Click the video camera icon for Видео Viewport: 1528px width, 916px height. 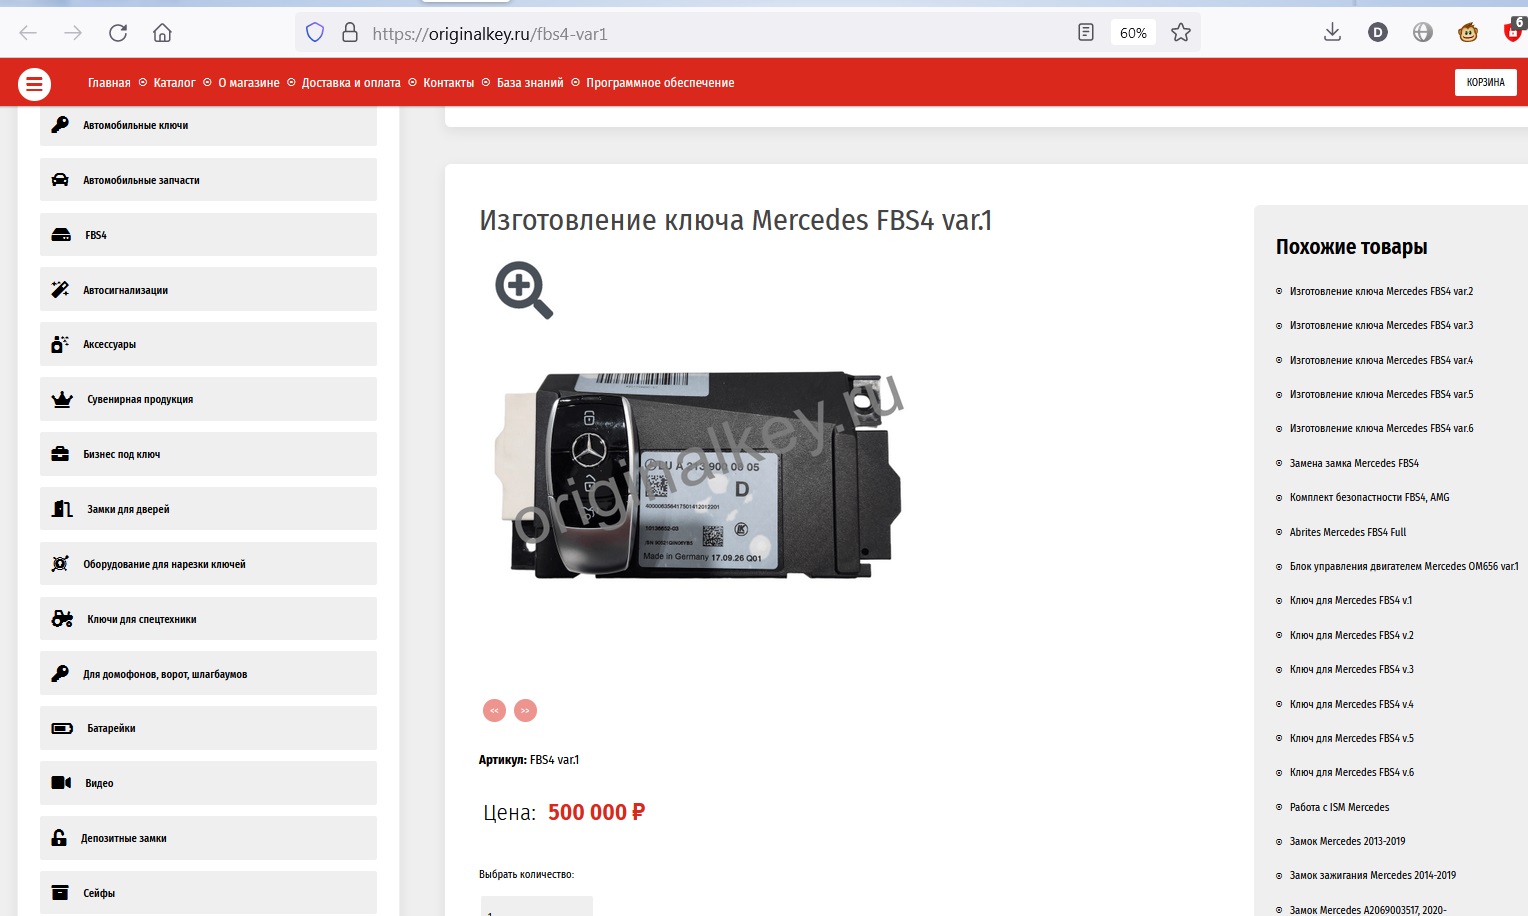click(61, 783)
